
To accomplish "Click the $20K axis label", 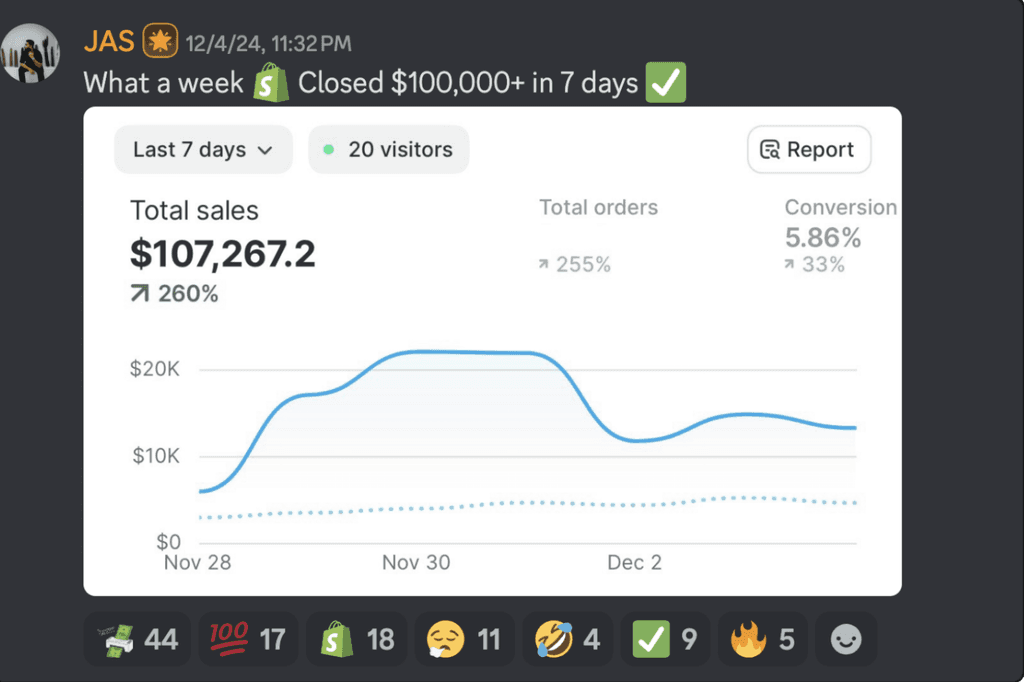I will (x=155, y=369).
